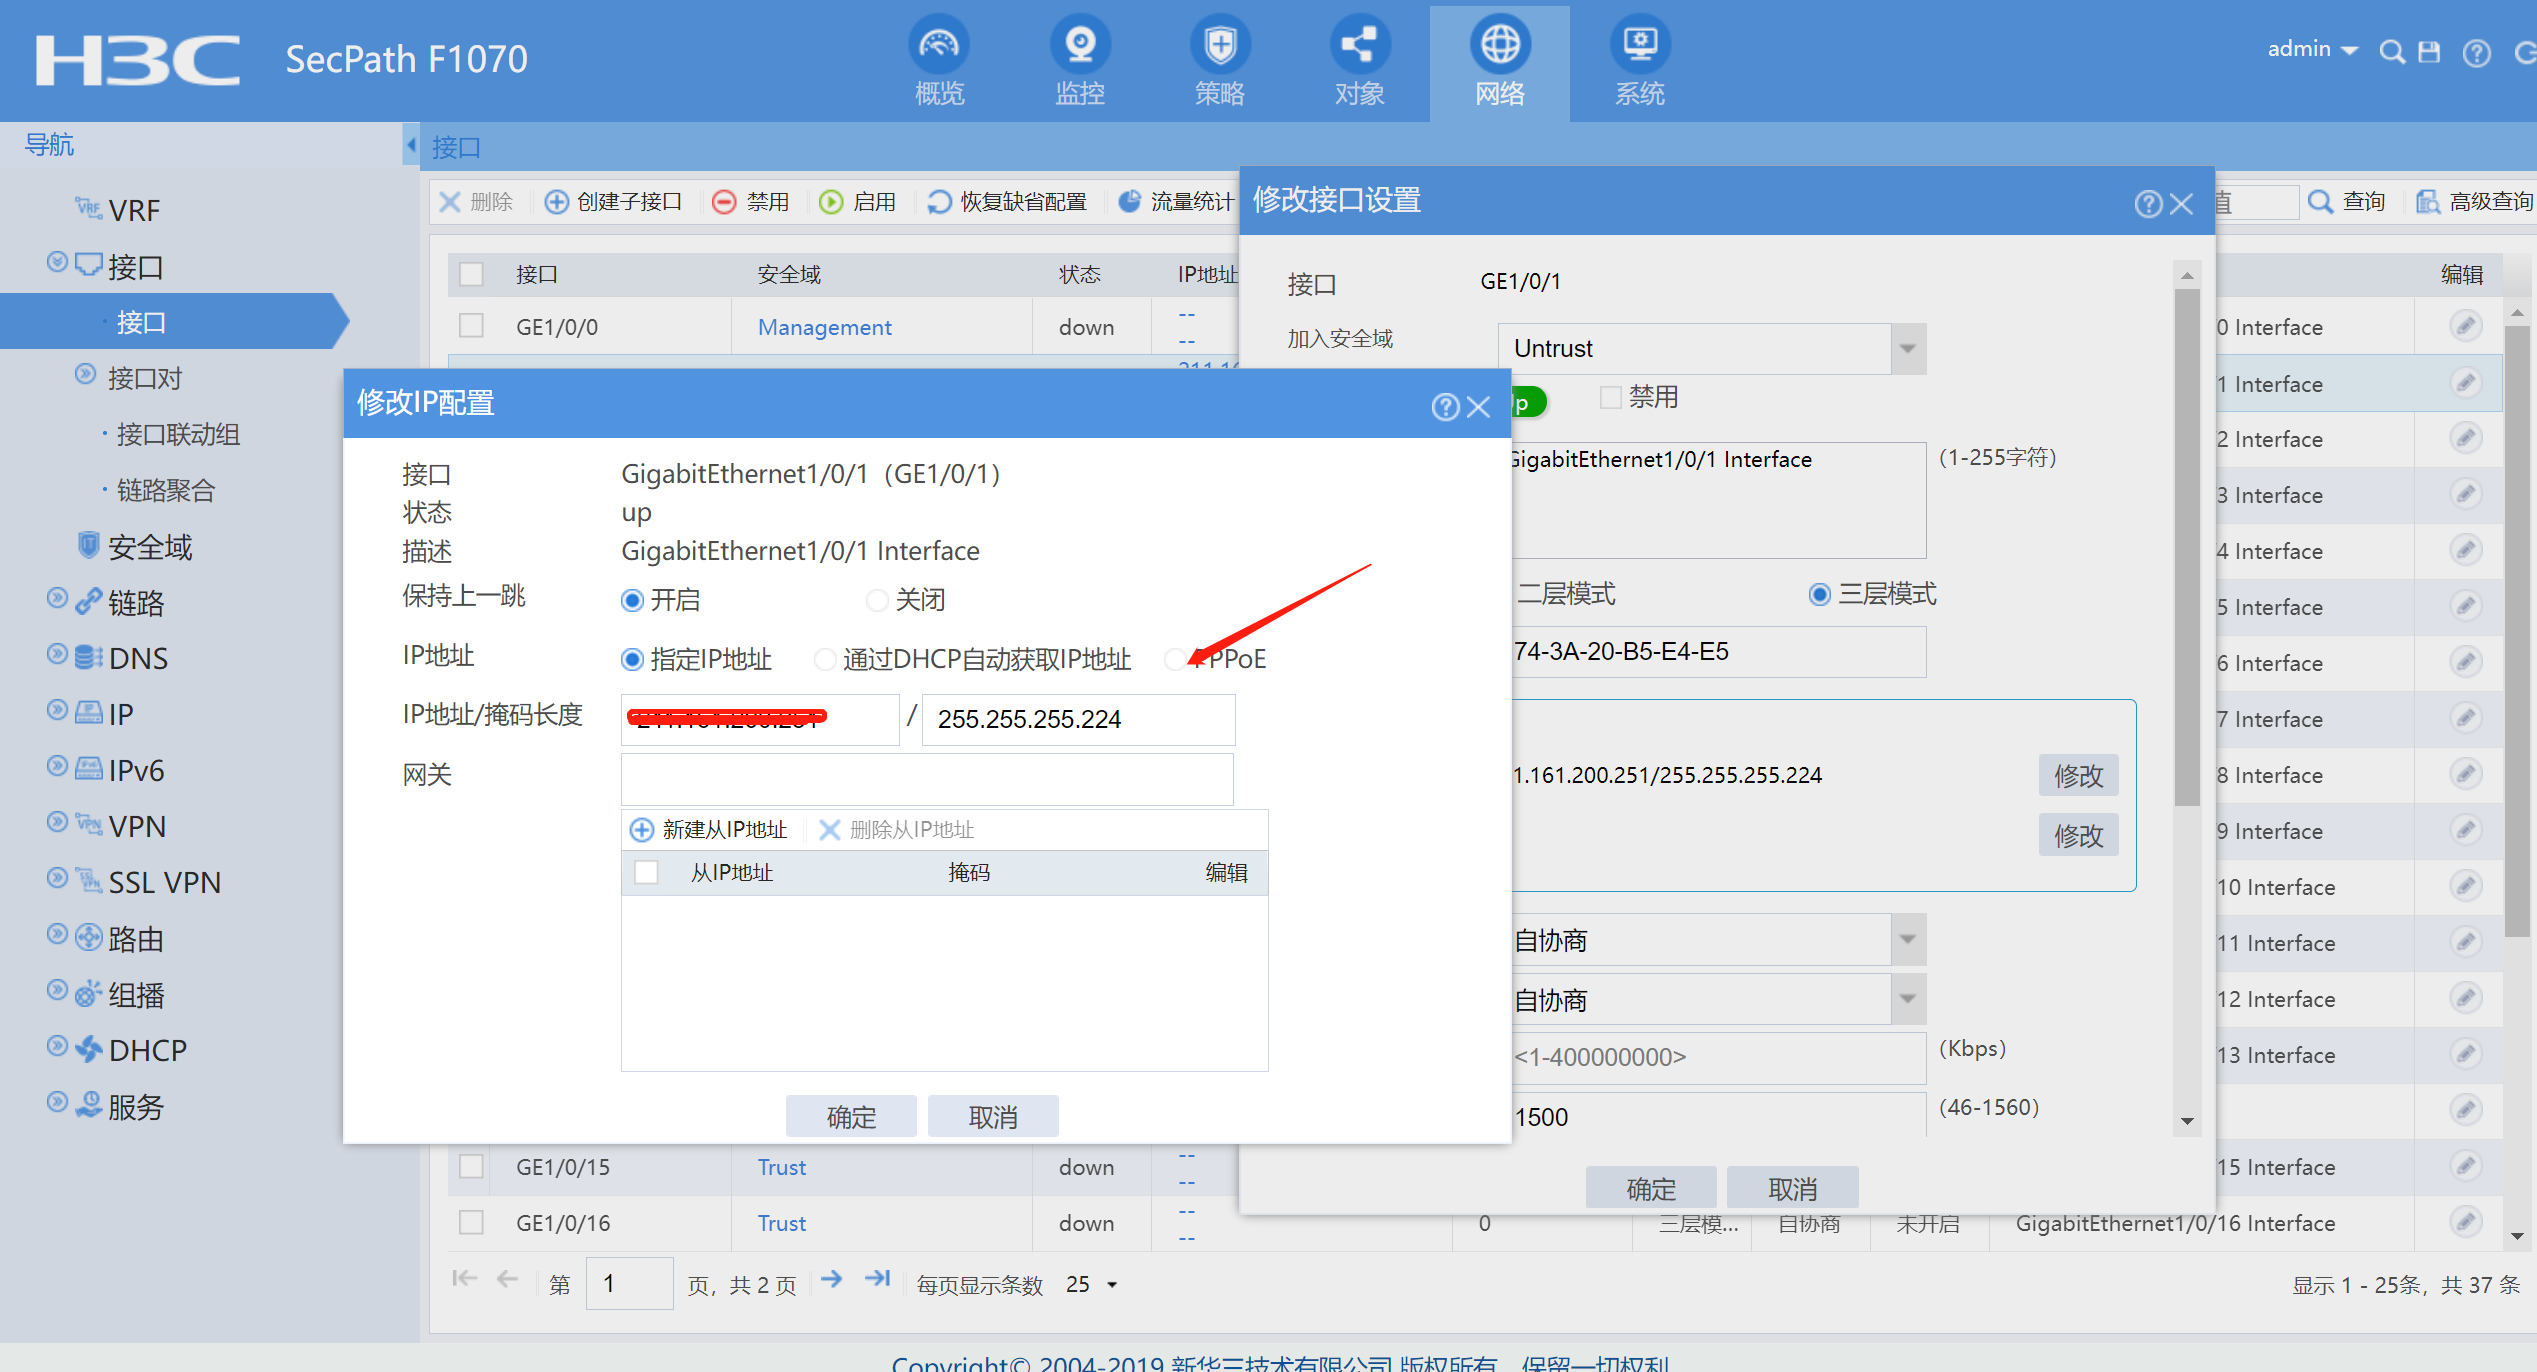Viewport: 2537px width, 1372px height.
Task: Open the 策略 policy shield icon
Action: [x=1219, y=46]
